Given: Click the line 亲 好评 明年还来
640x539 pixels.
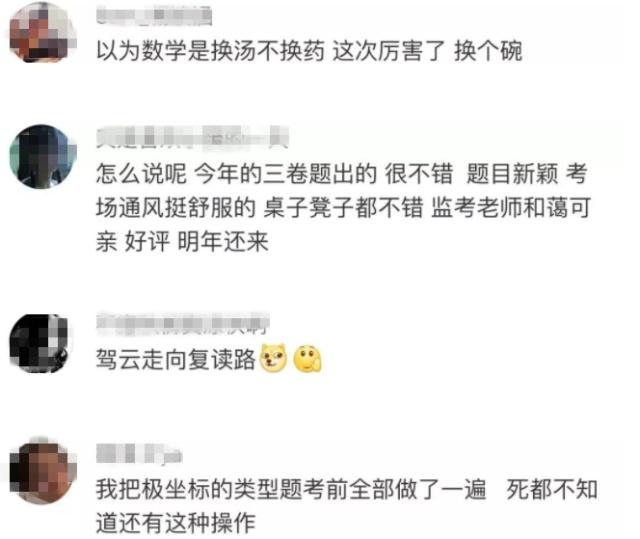Looking at the screenshot, I should (x=182, y=242).
